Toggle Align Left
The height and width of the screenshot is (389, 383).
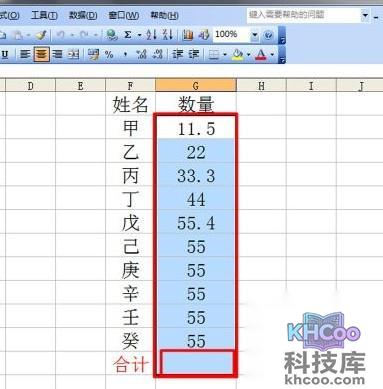pos(25,54)
